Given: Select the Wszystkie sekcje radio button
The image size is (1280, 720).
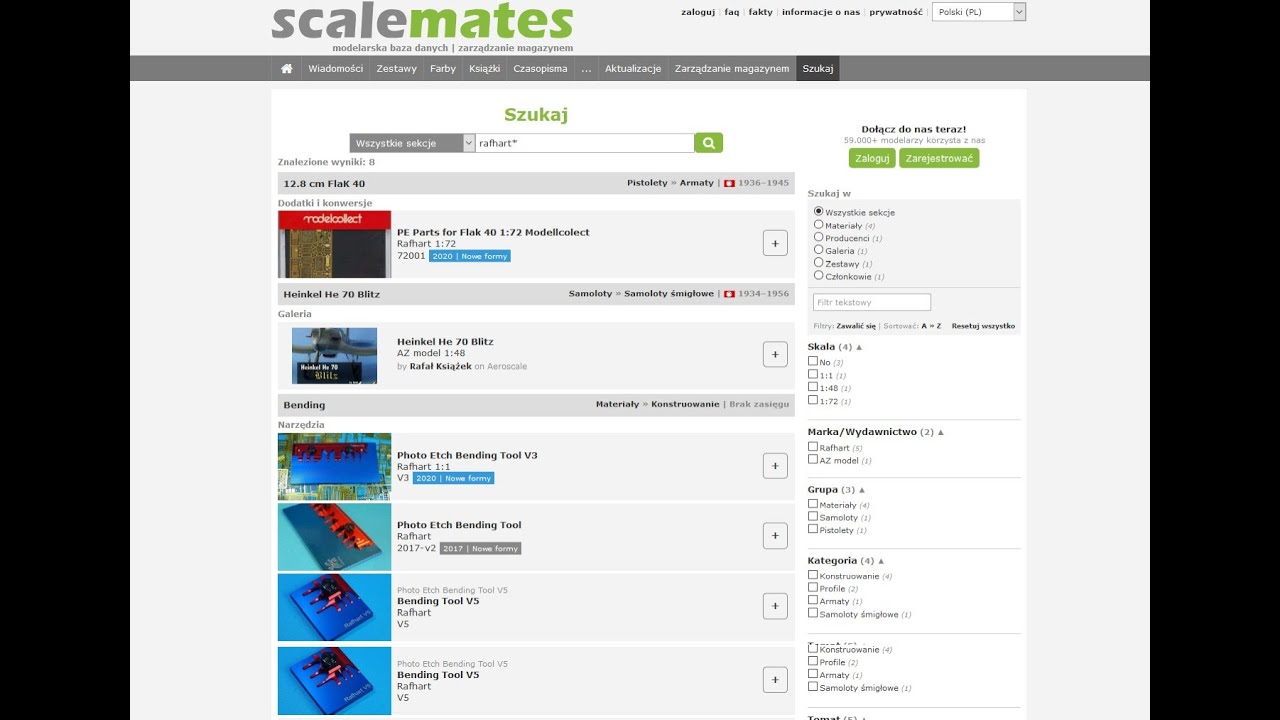Looking at the screenshot, I should [x=819, y=212].
